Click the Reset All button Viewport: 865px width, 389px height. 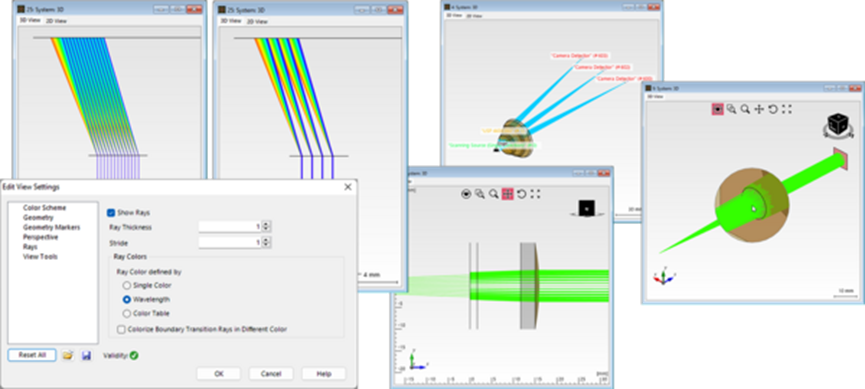pyautogui.click(x=32, y=355)
